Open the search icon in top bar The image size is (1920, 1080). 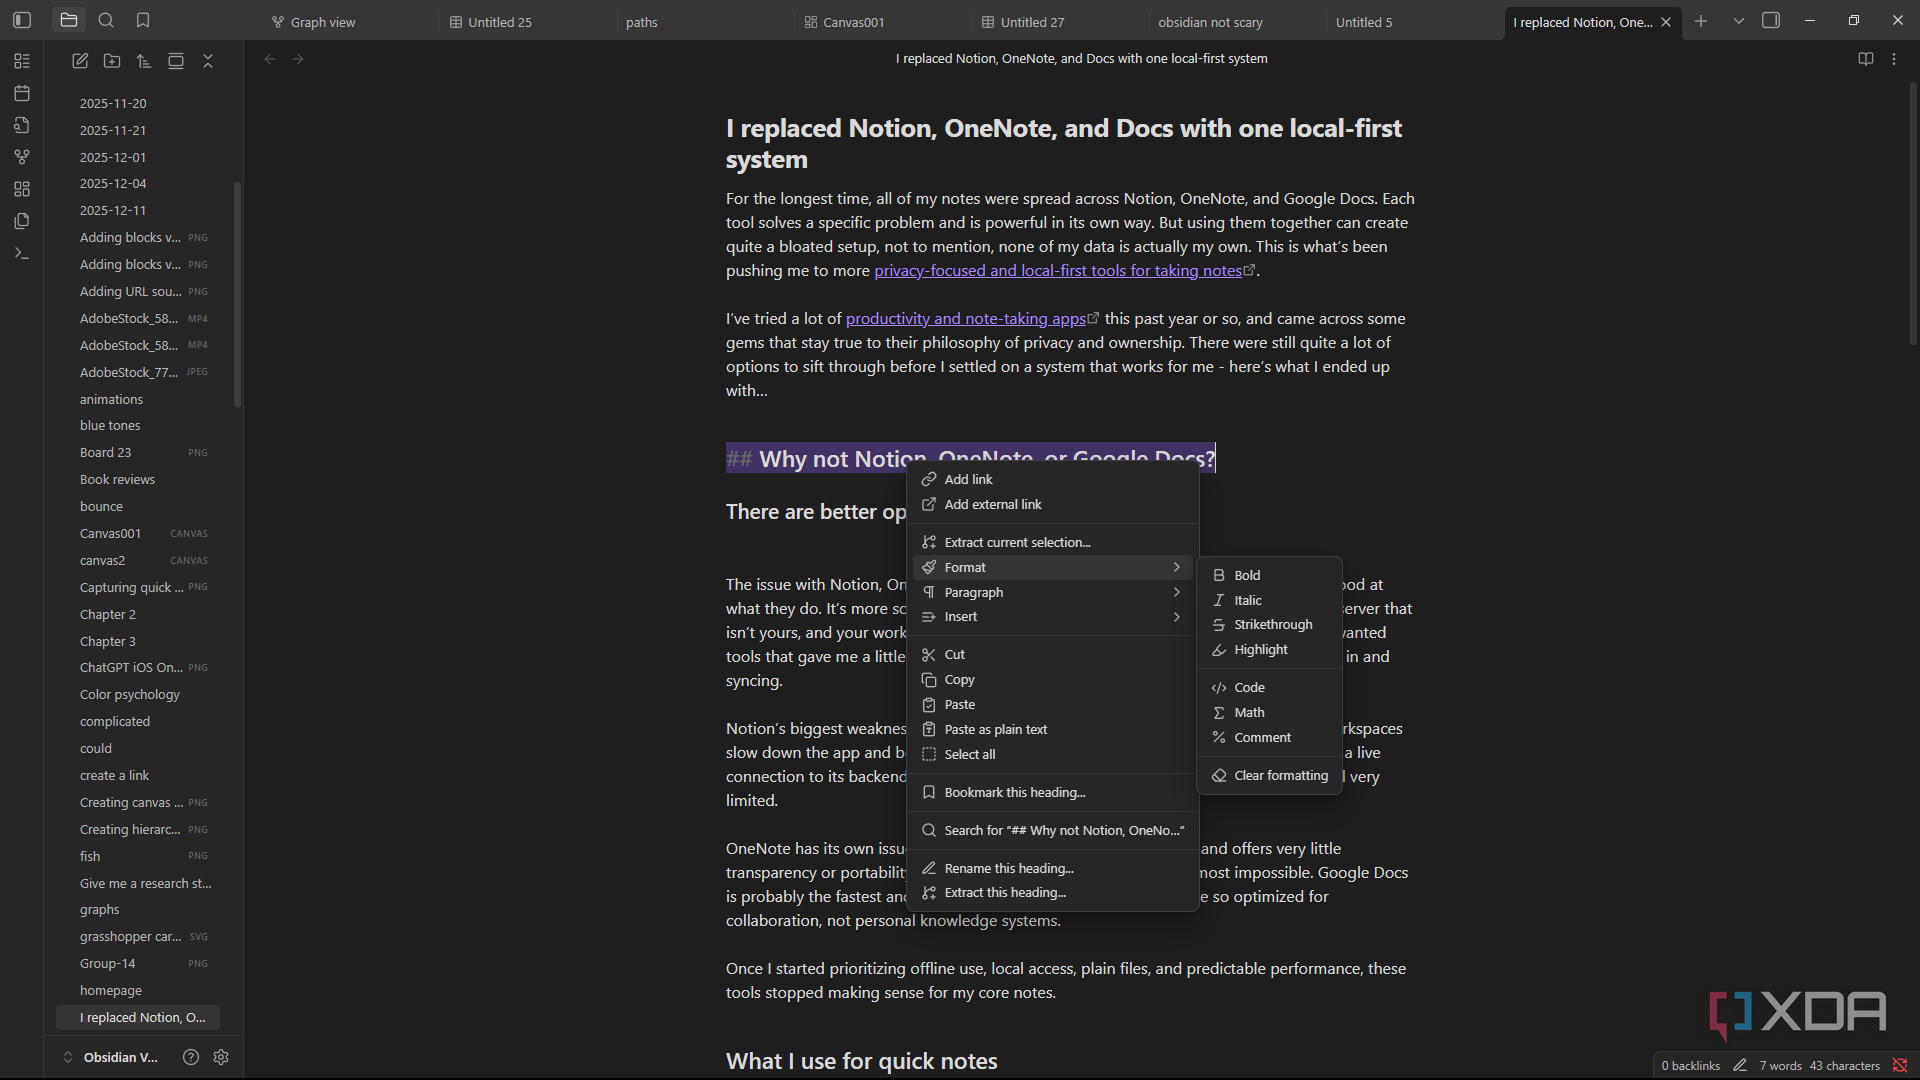pos(106,20)
